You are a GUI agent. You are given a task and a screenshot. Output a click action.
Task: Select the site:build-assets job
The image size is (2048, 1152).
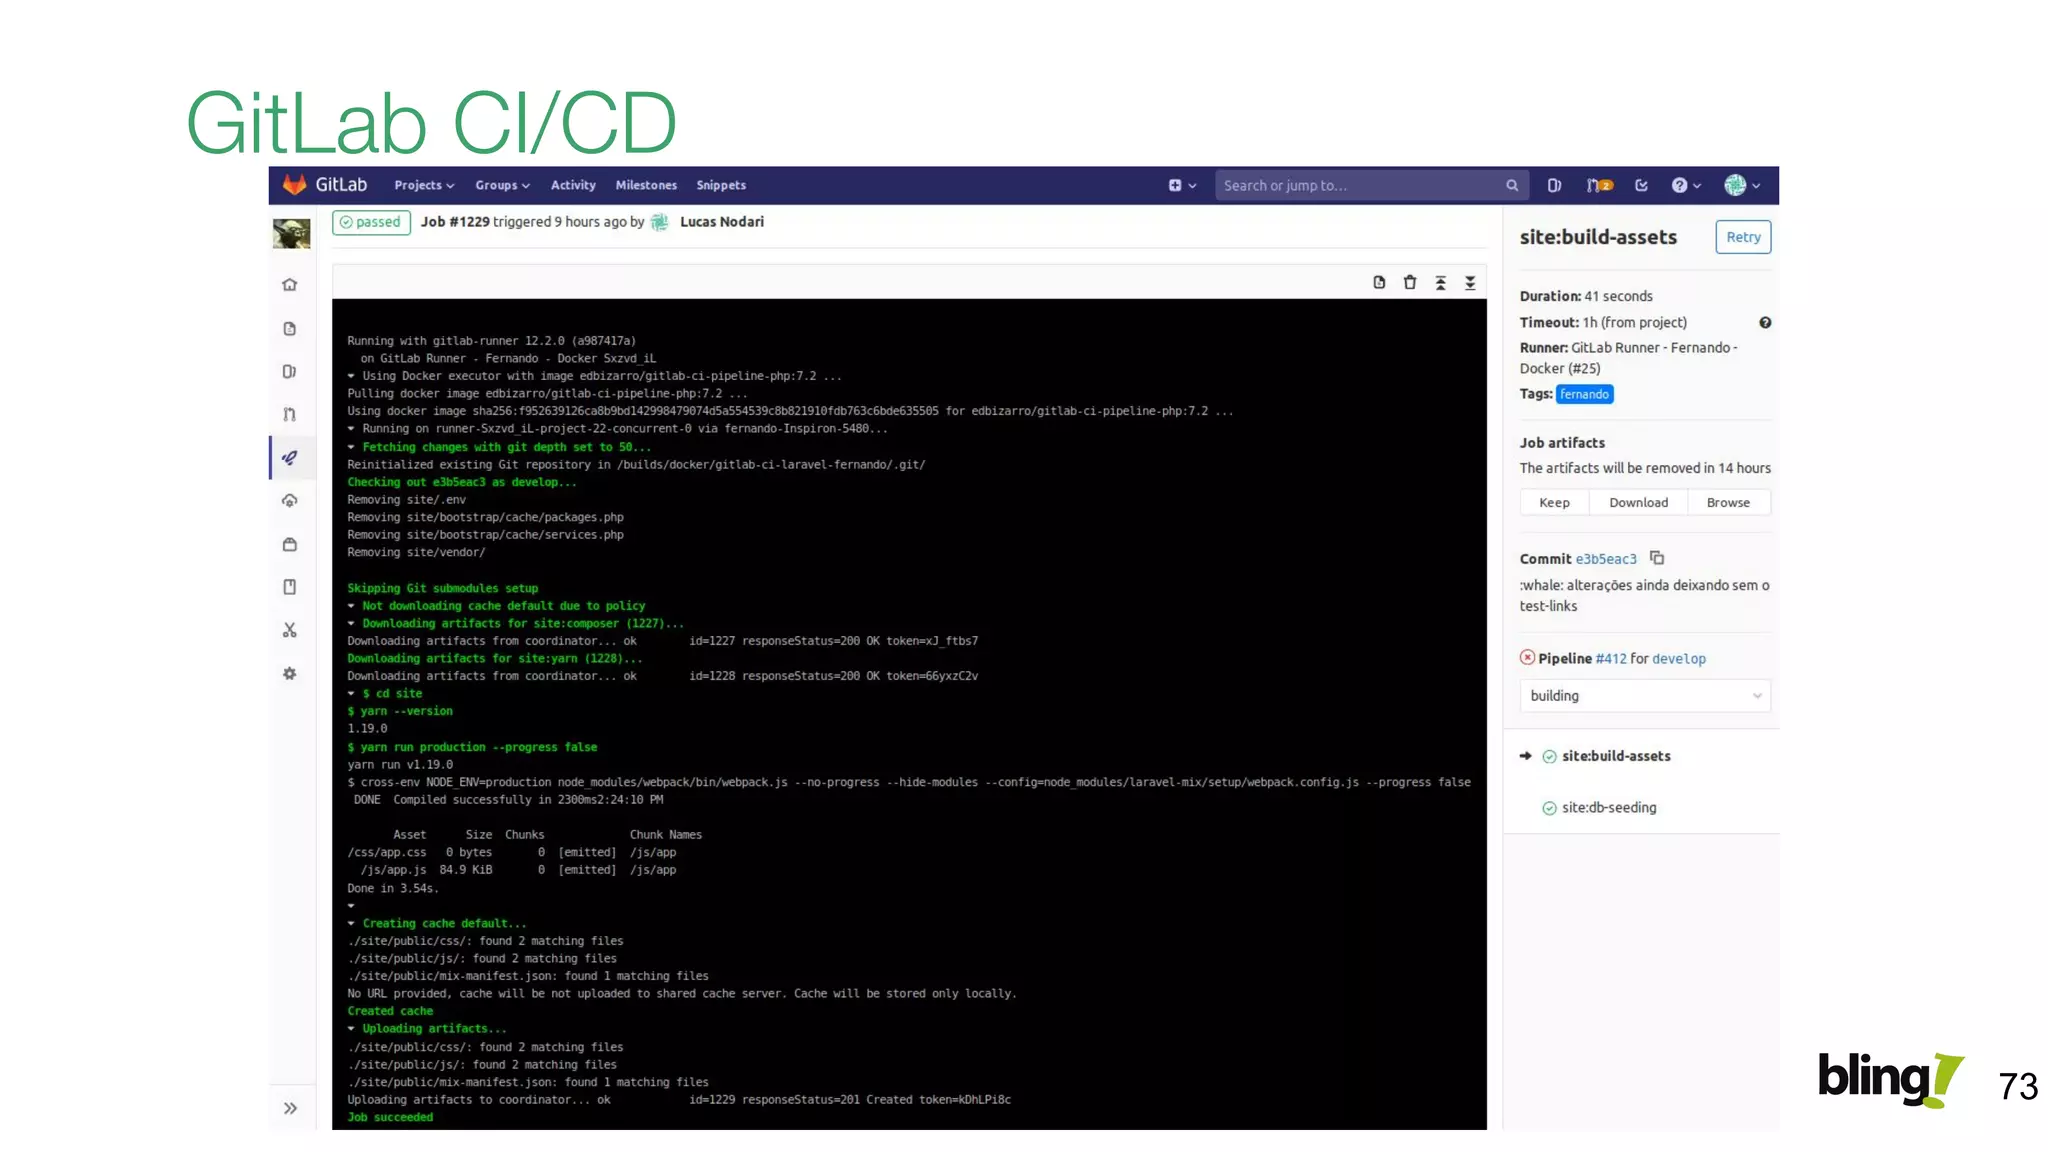pos(1616,756)
